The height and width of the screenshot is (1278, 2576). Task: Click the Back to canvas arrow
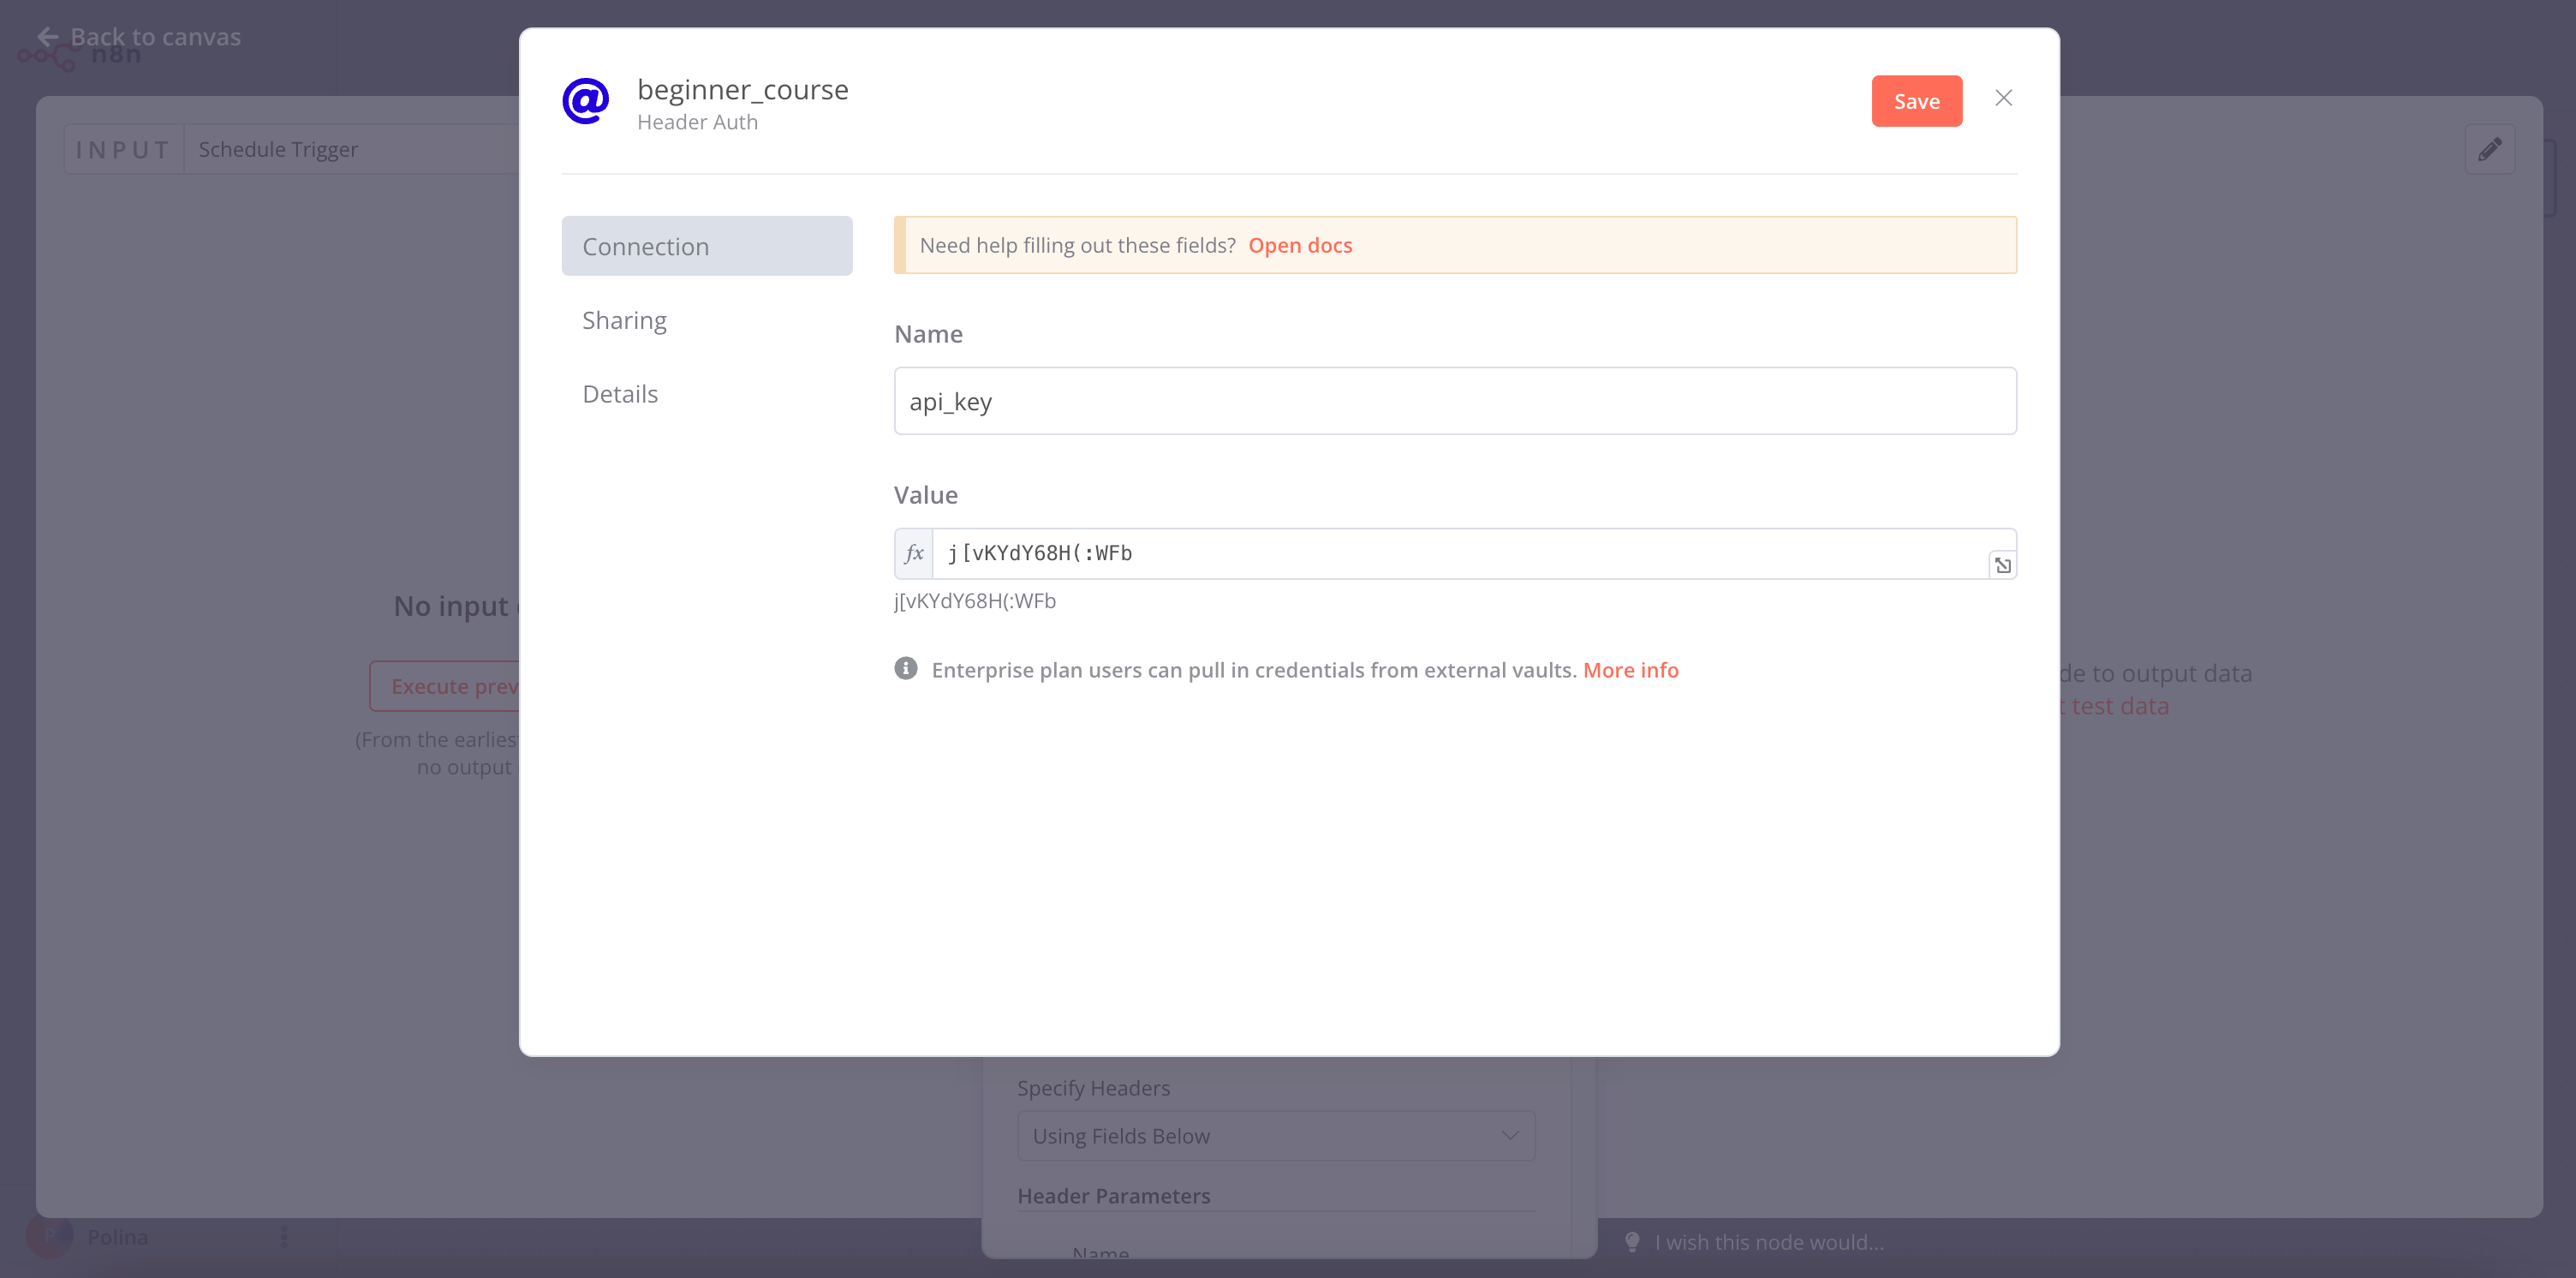(49, 36)
